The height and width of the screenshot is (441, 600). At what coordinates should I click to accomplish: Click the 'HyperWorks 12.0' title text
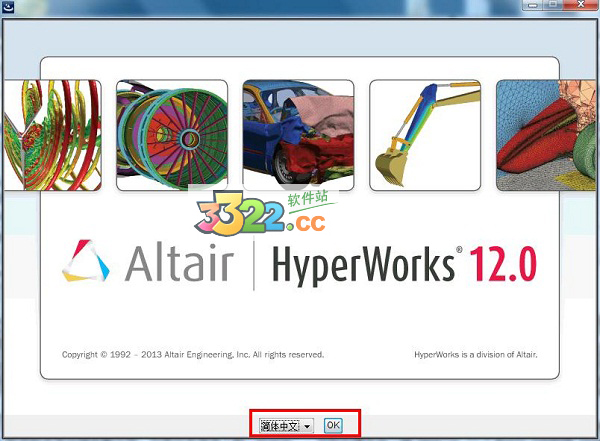pos(405,265)
